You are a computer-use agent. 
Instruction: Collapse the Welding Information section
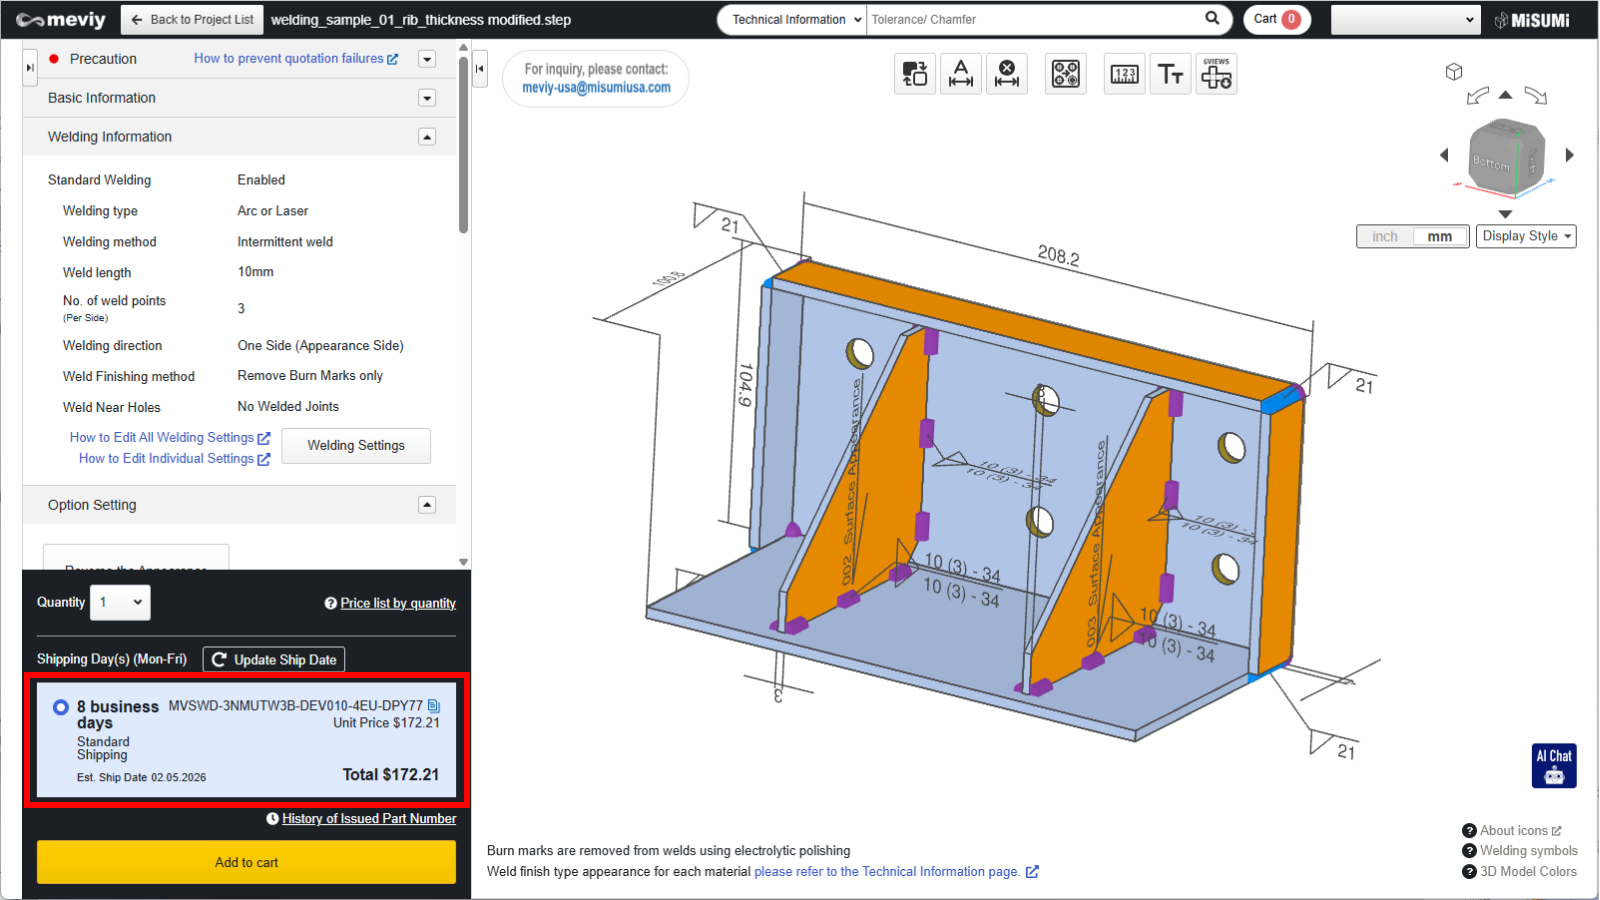(x=427, y=137)
